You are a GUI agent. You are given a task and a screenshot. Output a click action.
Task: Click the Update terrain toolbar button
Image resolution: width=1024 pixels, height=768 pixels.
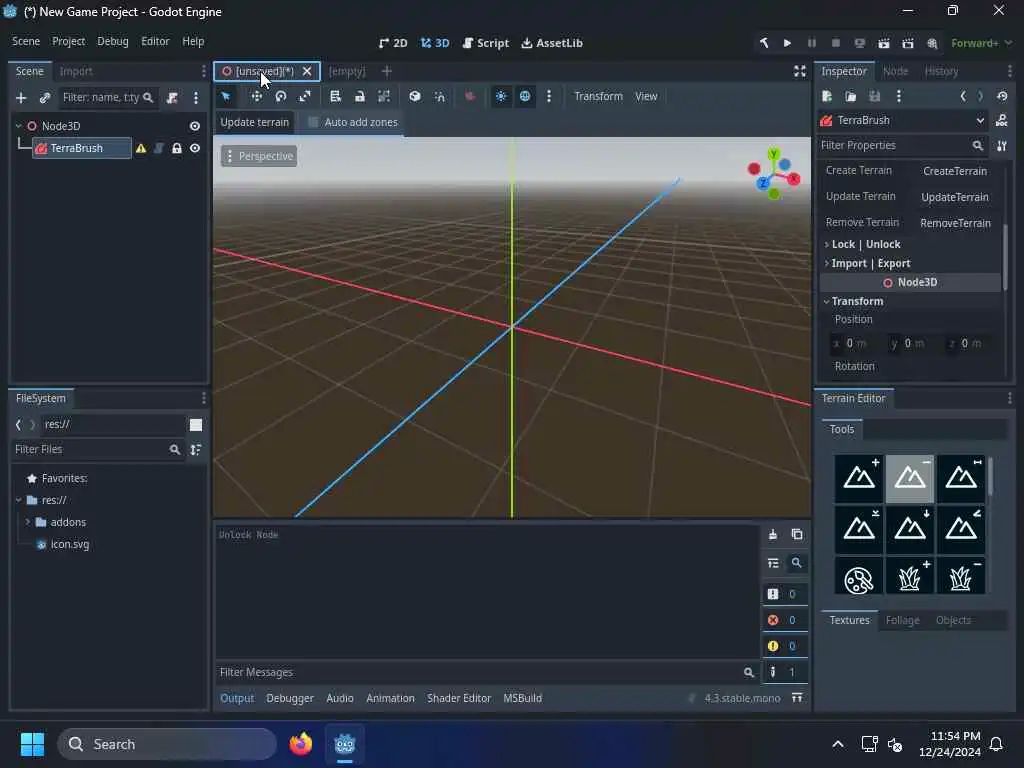pyautogui.click(x=255, y=122)
